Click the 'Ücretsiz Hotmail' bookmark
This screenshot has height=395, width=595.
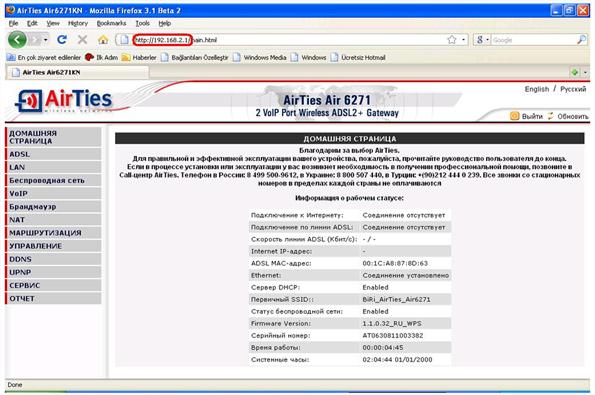click(358, 57)
